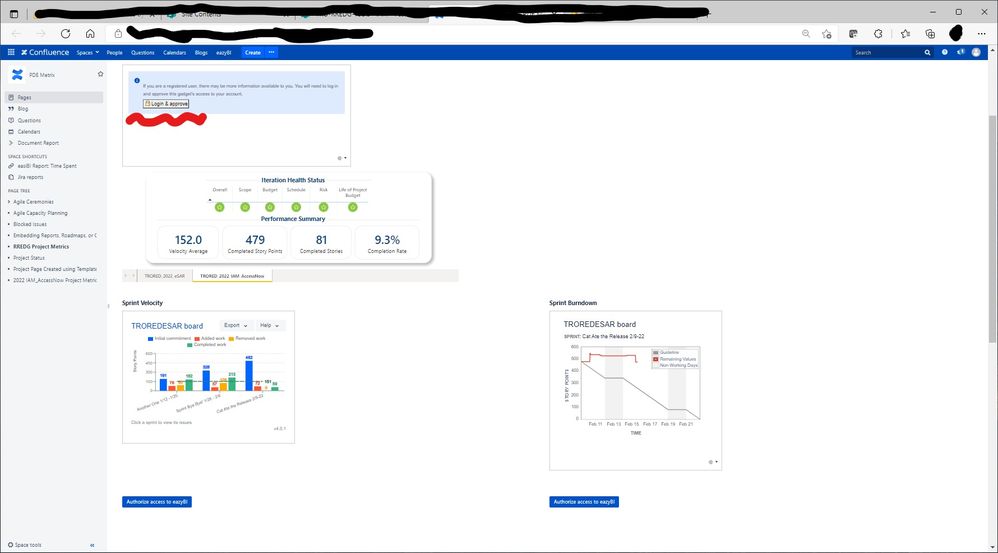This screenshot has width=998, height=553.
Task: Open the browser Collections icon
Action: (x=930, y=34)
